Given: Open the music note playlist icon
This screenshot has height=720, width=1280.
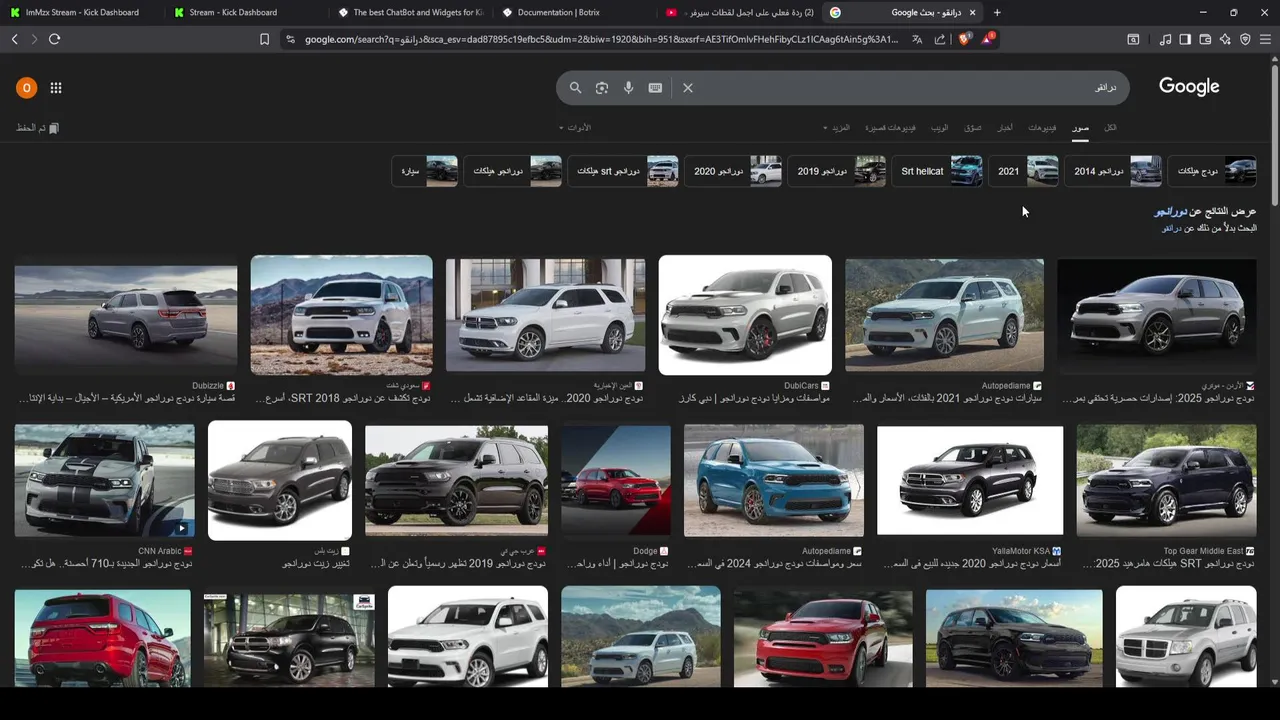Looking at the screenshot, I should [1165, 39].
